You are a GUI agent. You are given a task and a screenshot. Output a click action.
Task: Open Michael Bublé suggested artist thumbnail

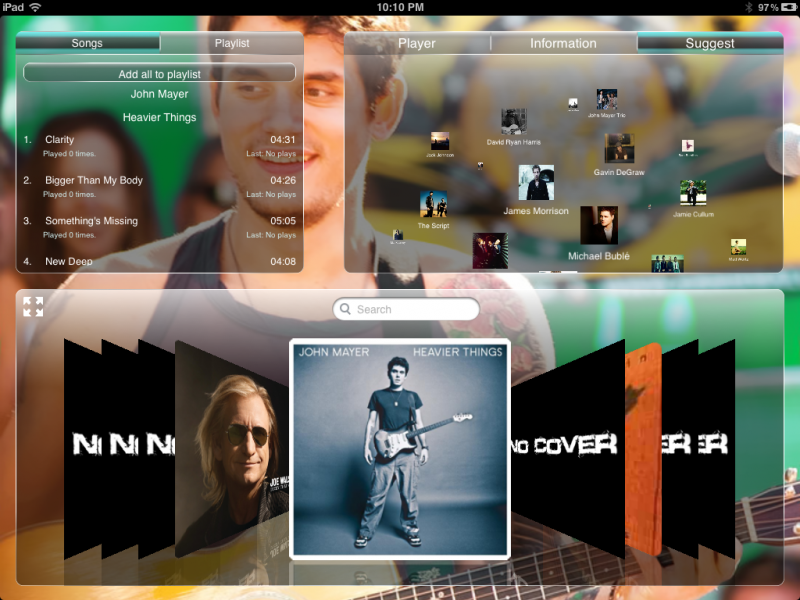pos(599,226)
